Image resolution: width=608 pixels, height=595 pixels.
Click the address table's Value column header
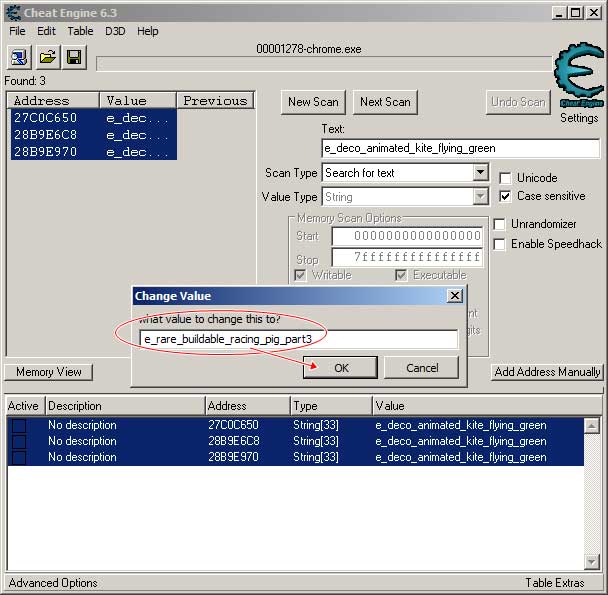[x=487, y=406]
